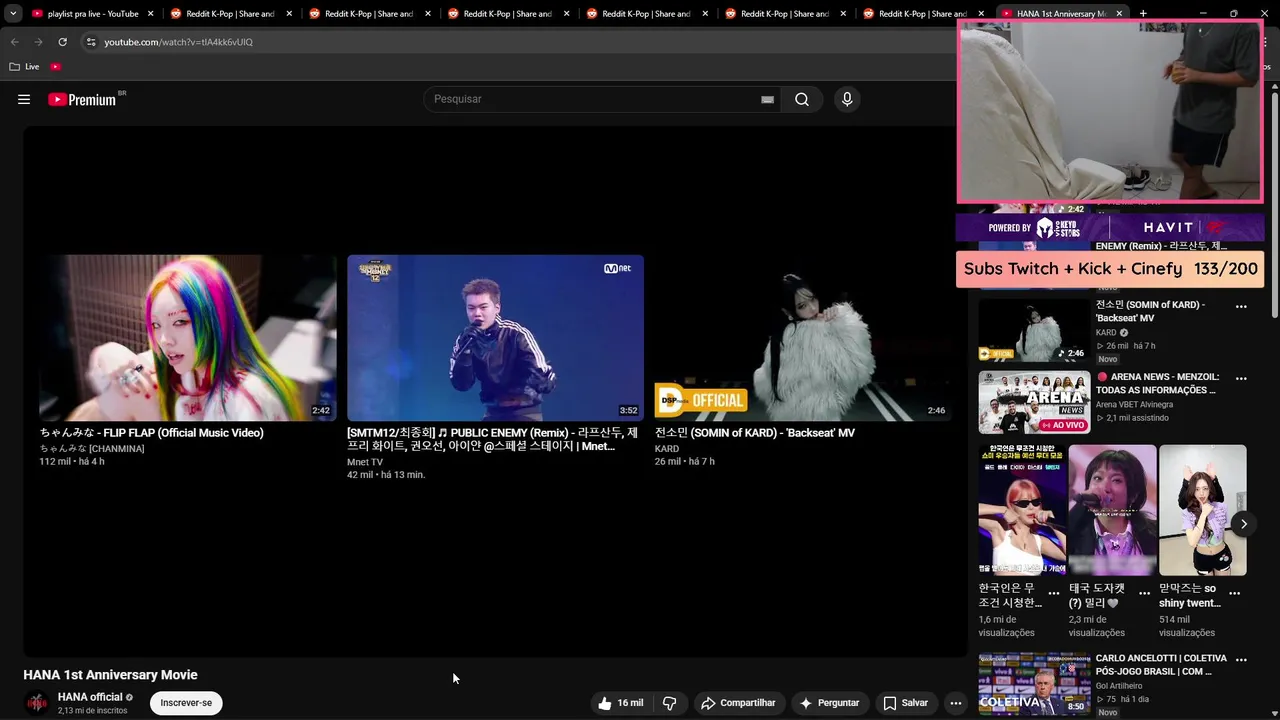Reload the page with browser refresh icon
This screenshot has width=1280, height=720.
point(62,42)
